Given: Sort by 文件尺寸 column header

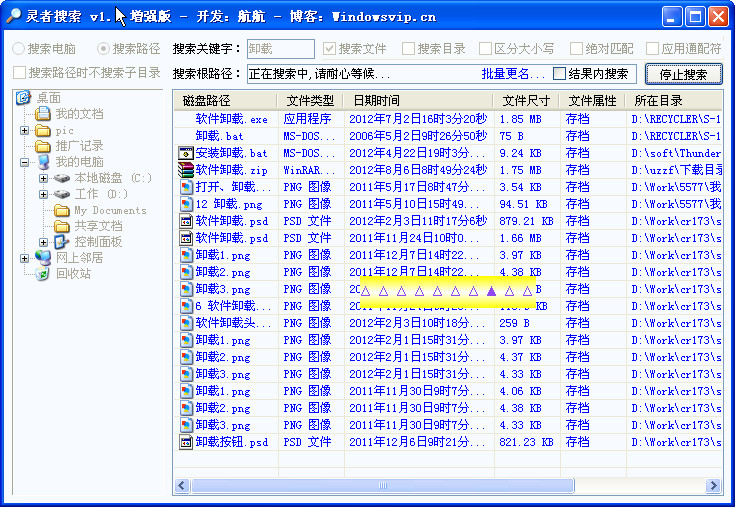Looking at the screenshot, I should pyautogui.click(x=526, y=100).
